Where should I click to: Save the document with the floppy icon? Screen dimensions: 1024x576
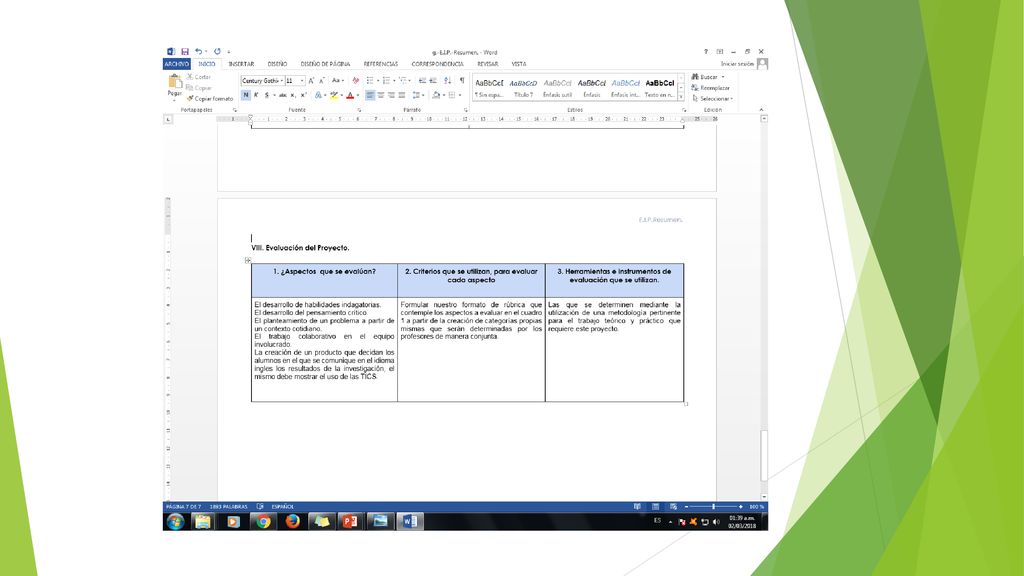tap(185, 52)
